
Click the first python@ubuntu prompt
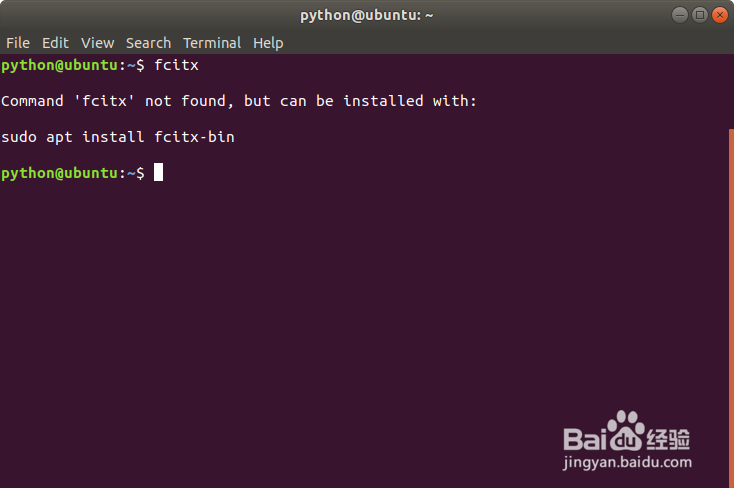73,66
